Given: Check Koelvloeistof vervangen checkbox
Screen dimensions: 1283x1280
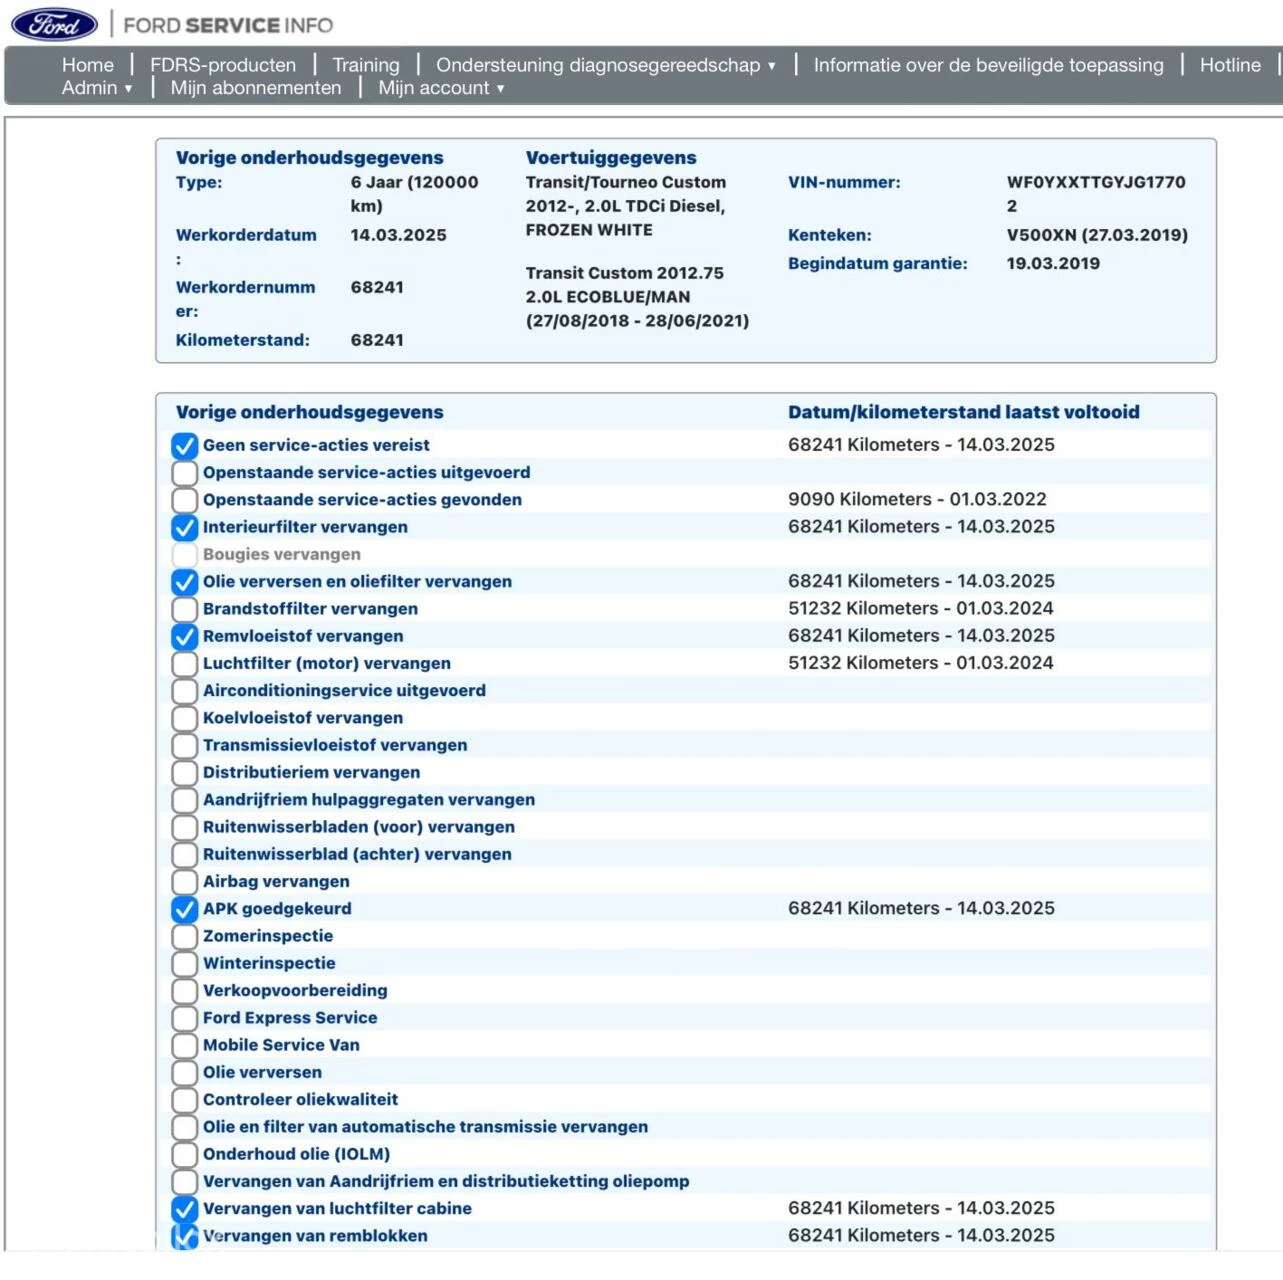Looking at the screenshot, I should 184,718.
